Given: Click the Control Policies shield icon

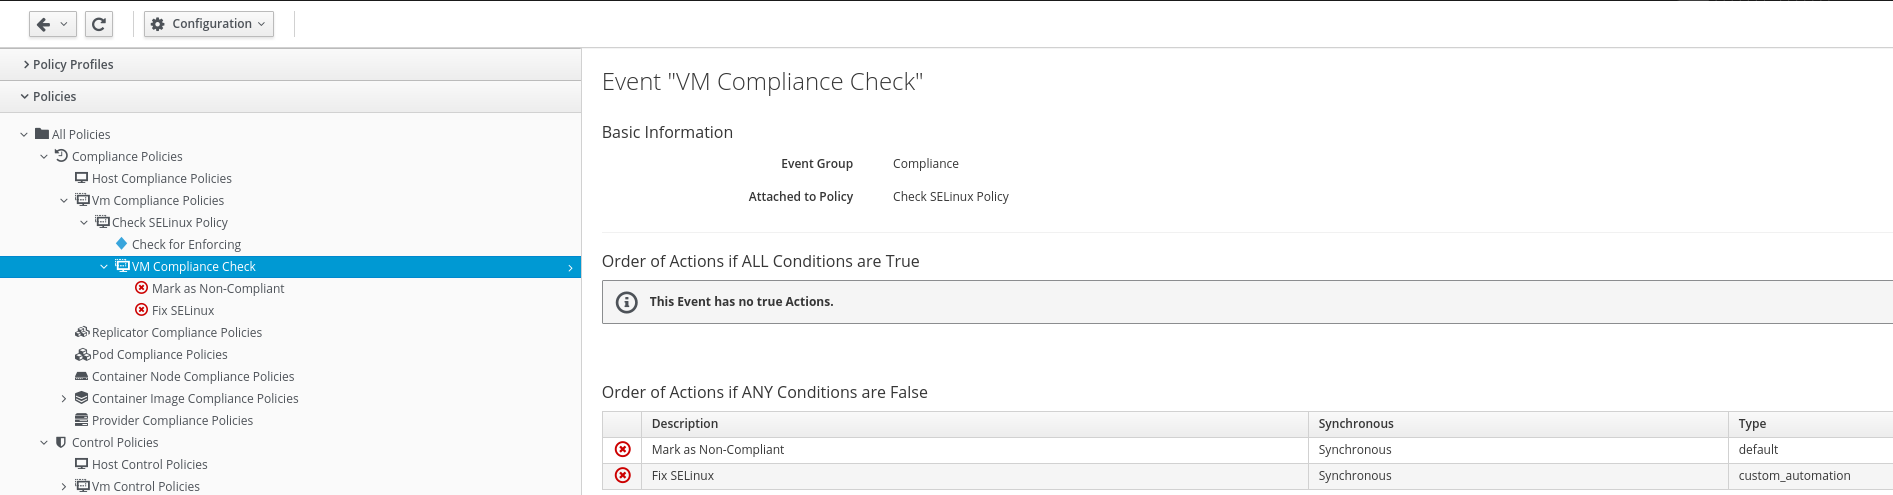Looking at the screenshot, I should tap(61, 442).
